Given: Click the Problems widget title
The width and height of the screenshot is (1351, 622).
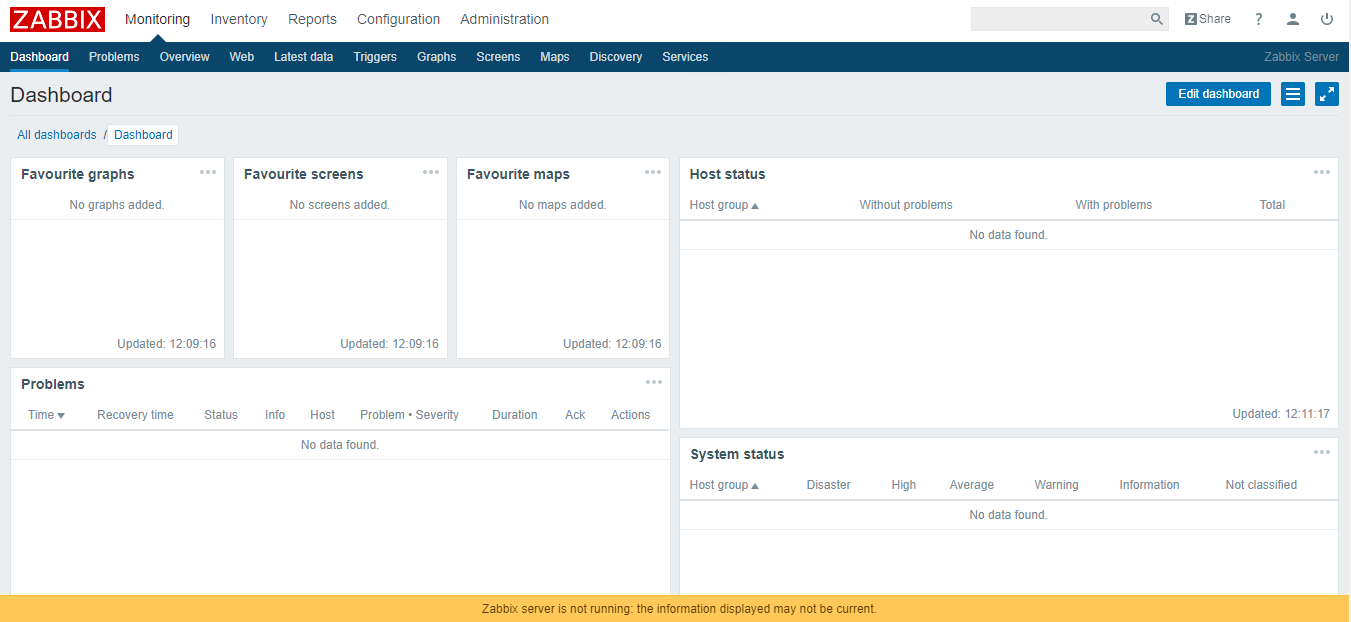Looking at the screenshot, I should 53,384.
